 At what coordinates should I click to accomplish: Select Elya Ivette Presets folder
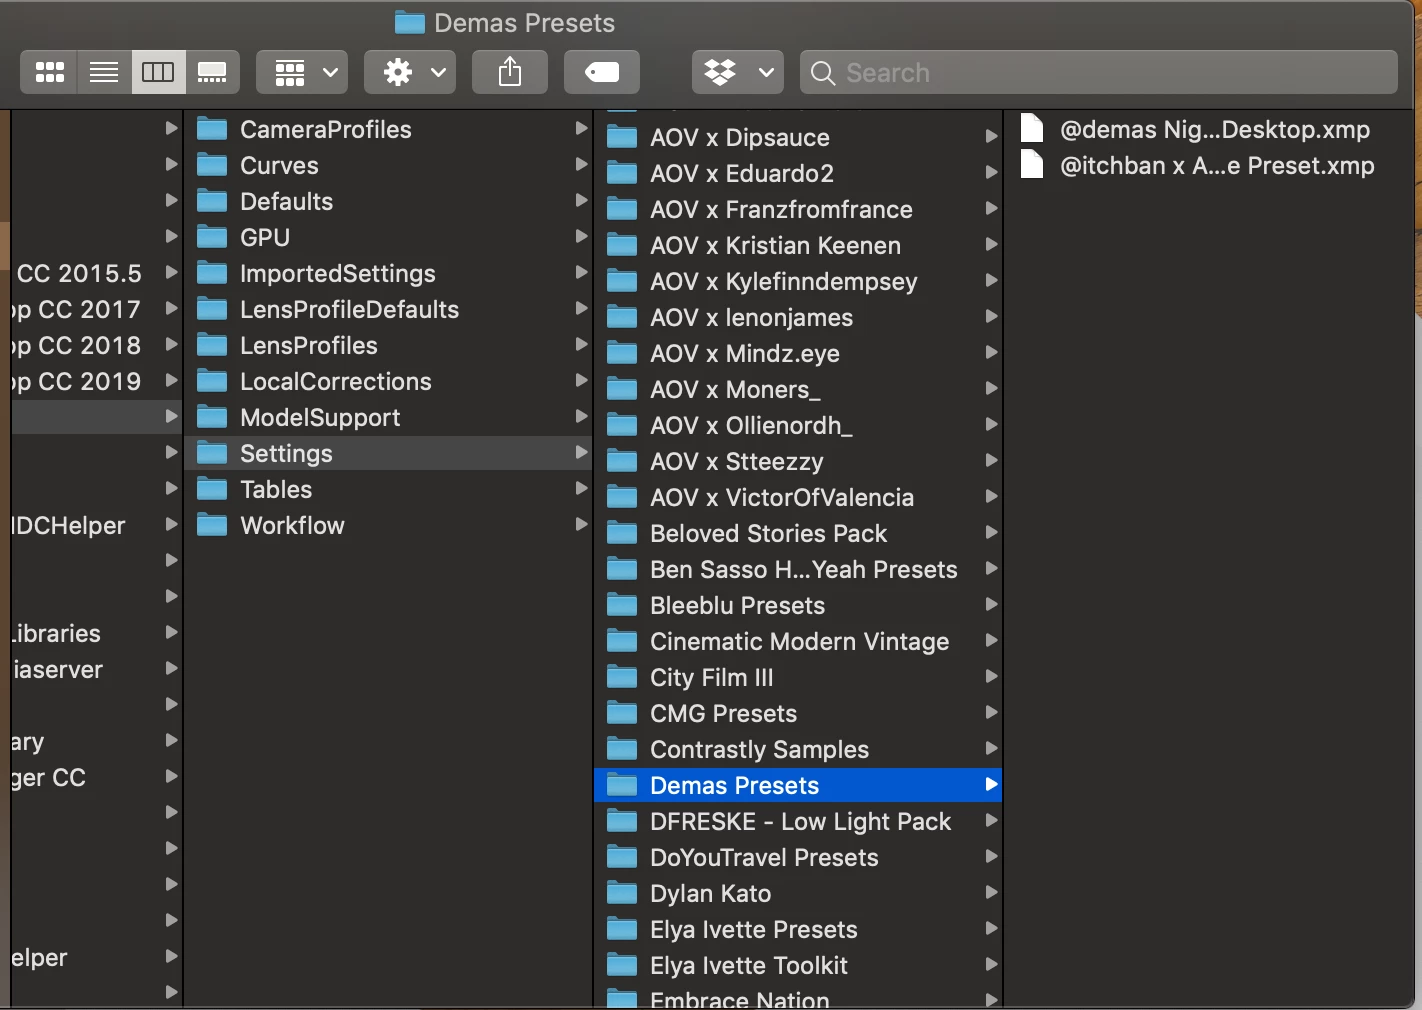coord(798,929)
